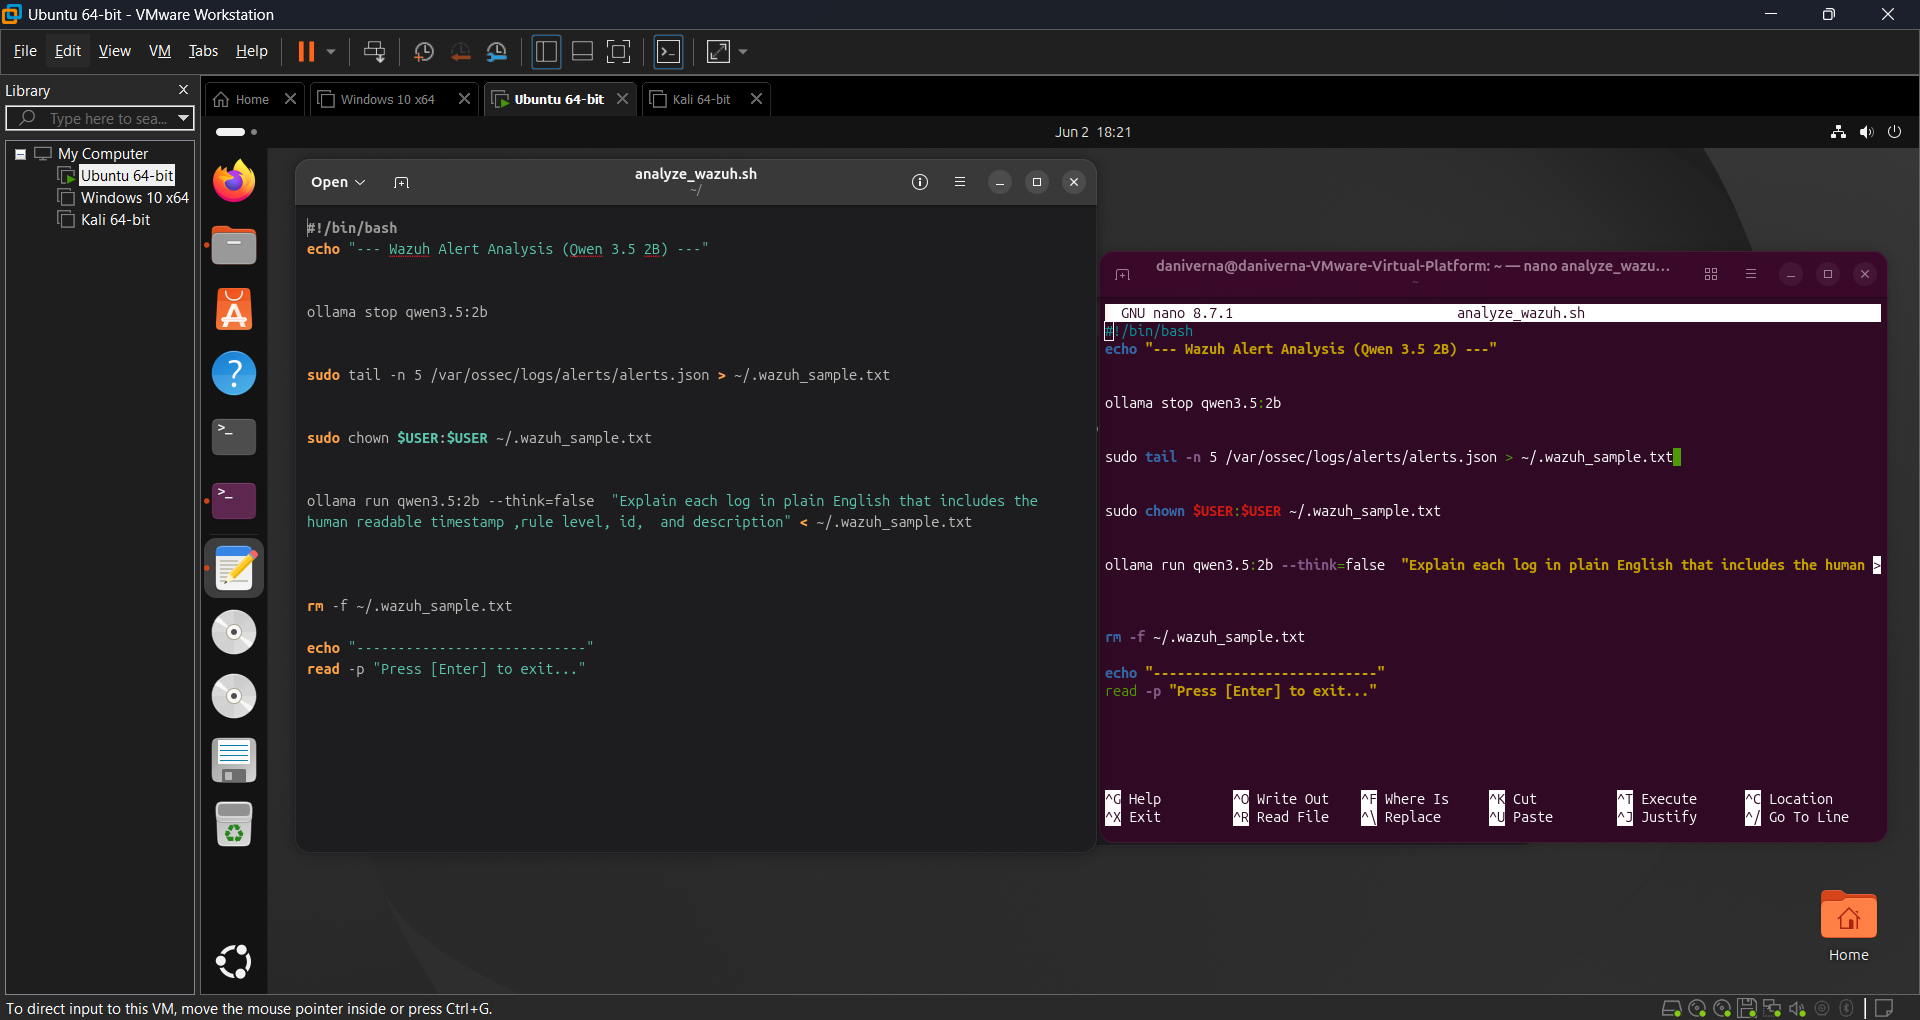
Task: Open the Help icon in the dock
Action: pos(234,373)
